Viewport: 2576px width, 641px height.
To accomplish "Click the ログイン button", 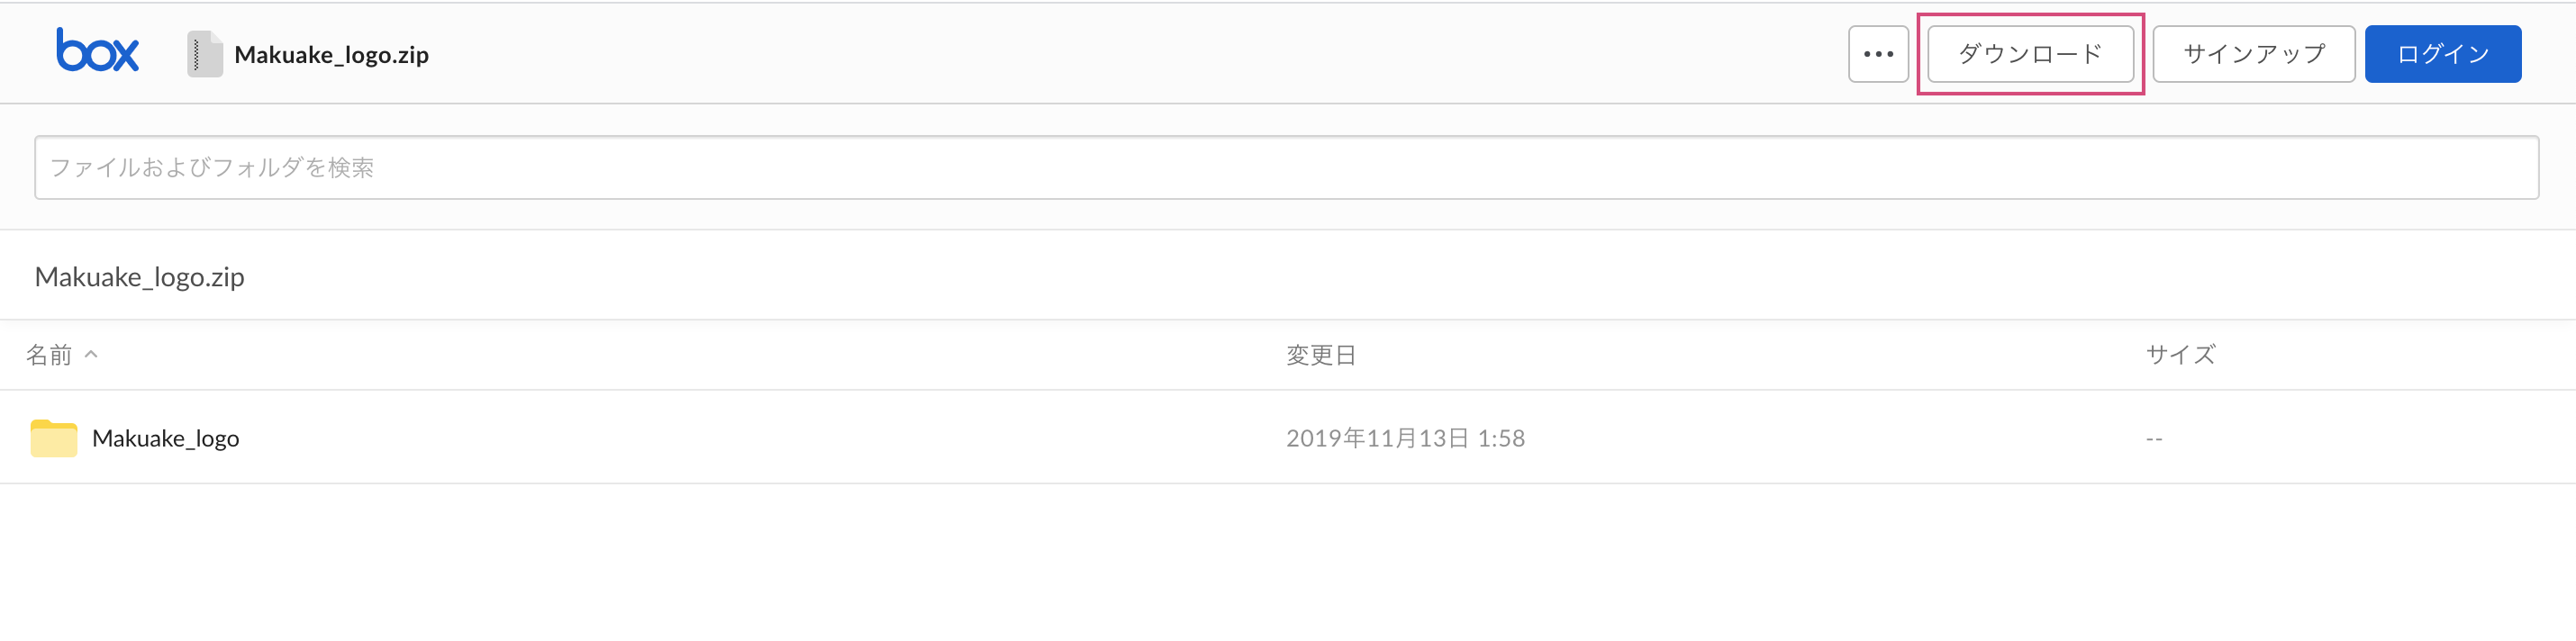I will [2443, 54].
